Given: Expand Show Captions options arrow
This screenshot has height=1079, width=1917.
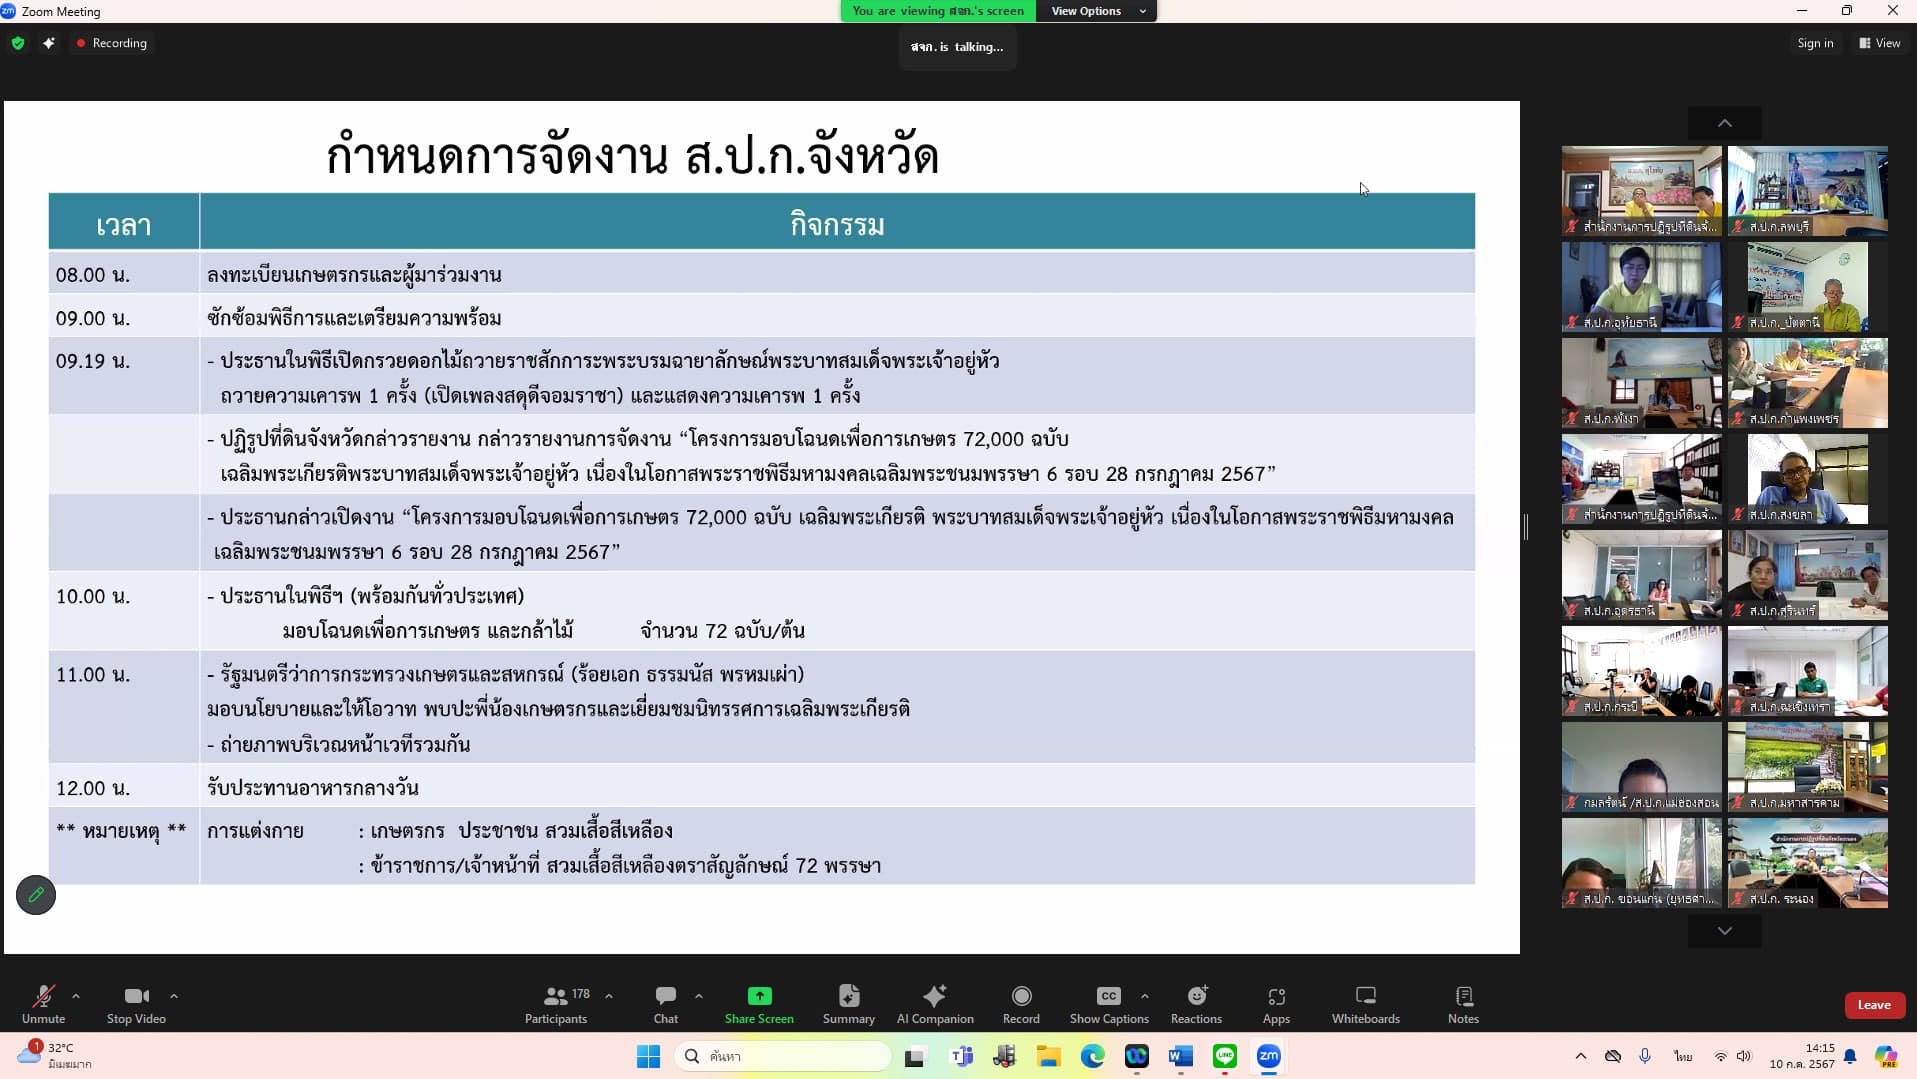Looking at the screenshot, I should pos(1145,996).
